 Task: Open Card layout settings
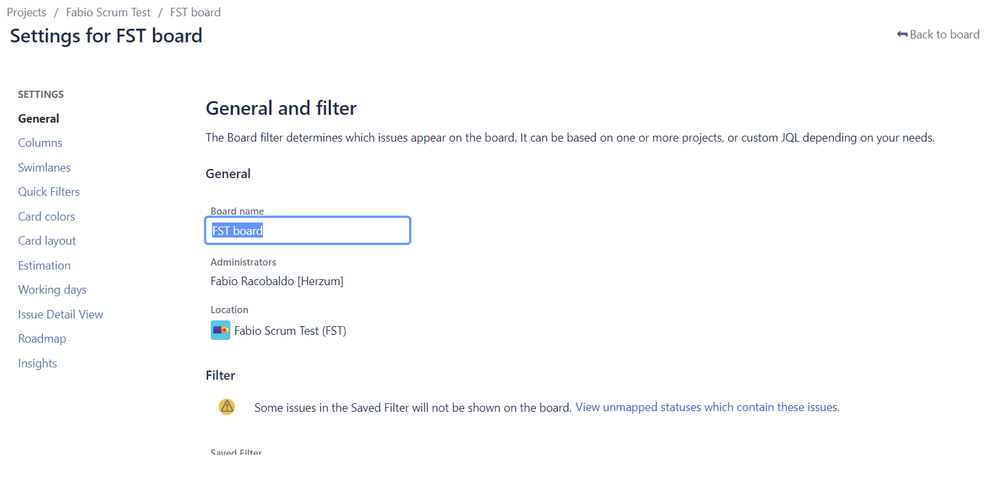(47, 241)
